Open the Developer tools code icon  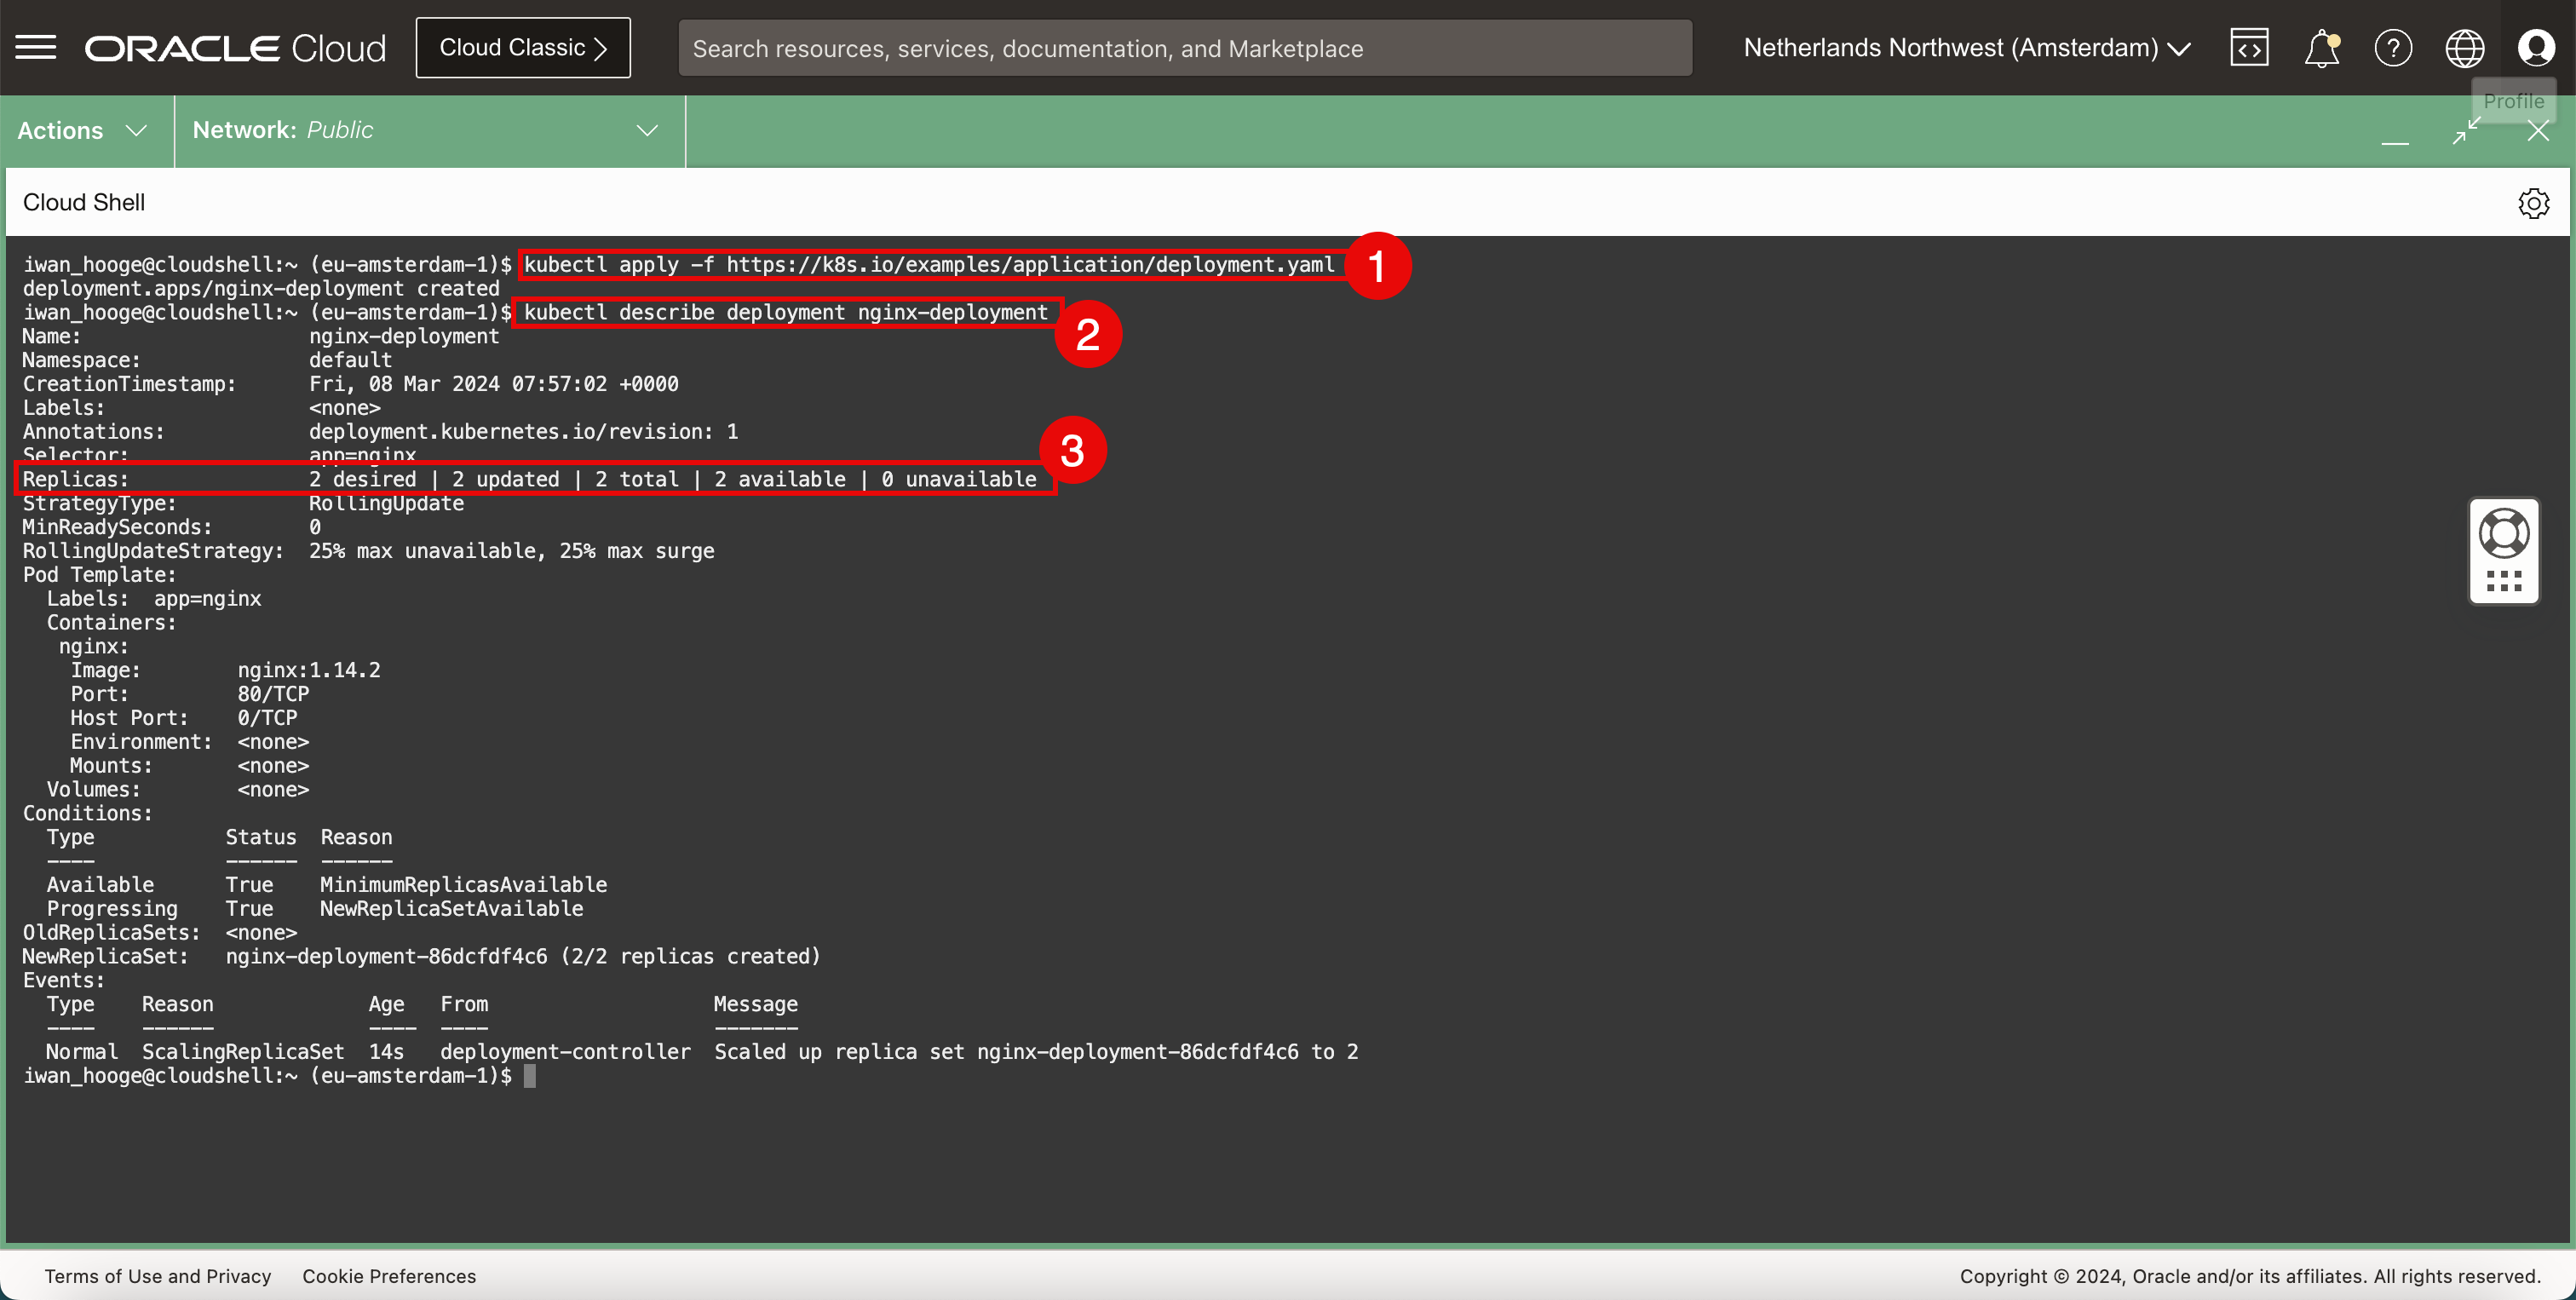[2249, 47]
